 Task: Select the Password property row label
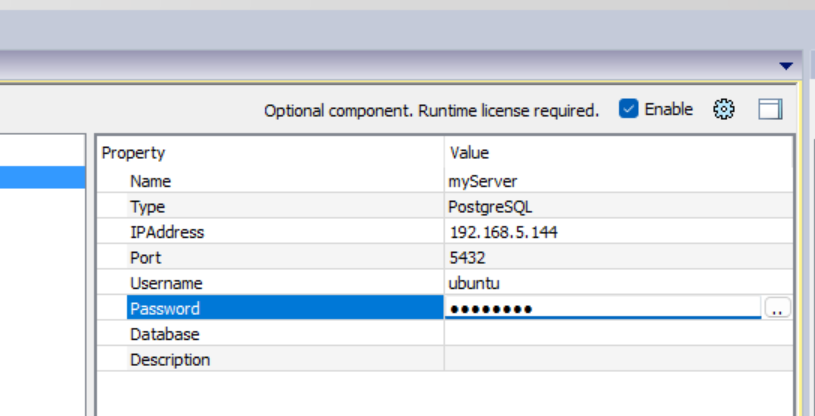(285, 308)
